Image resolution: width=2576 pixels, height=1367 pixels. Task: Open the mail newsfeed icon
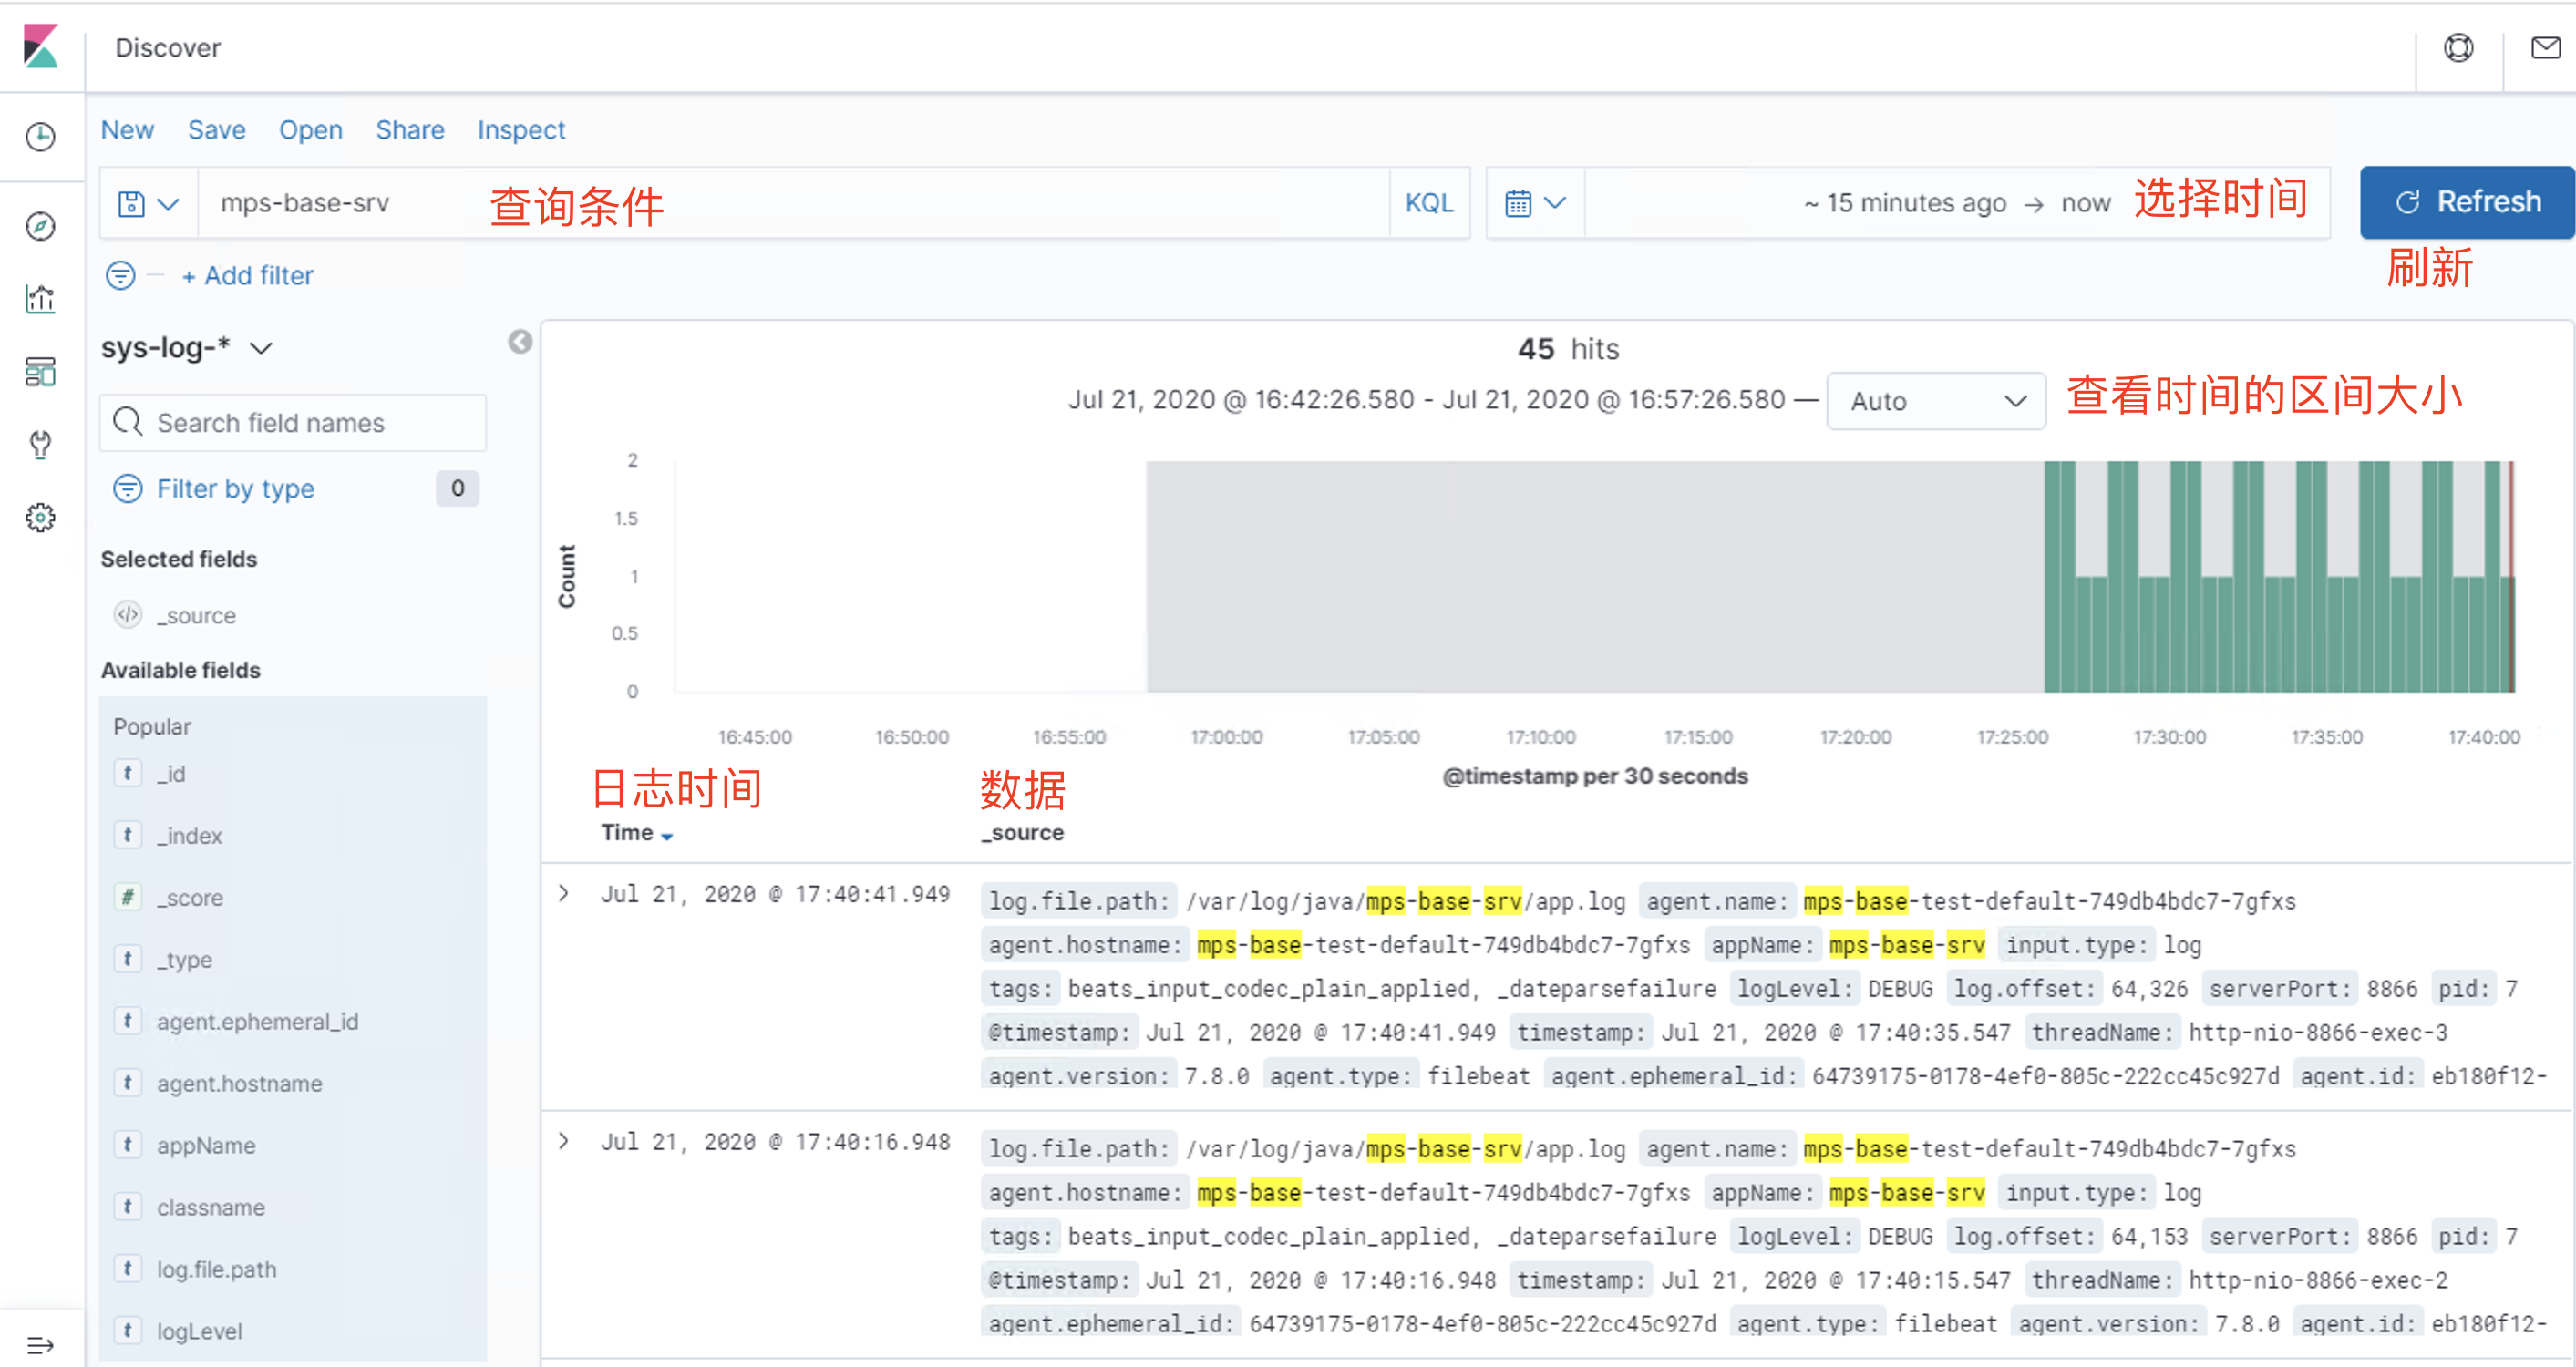click(2544, 48)
